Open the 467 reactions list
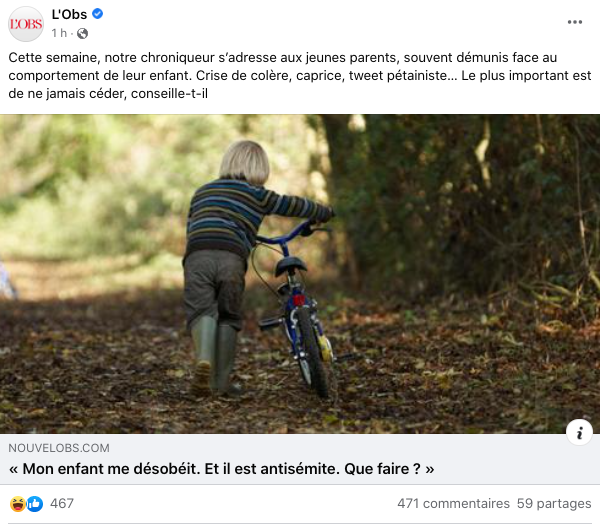600x528 pixels. point(62,504)
